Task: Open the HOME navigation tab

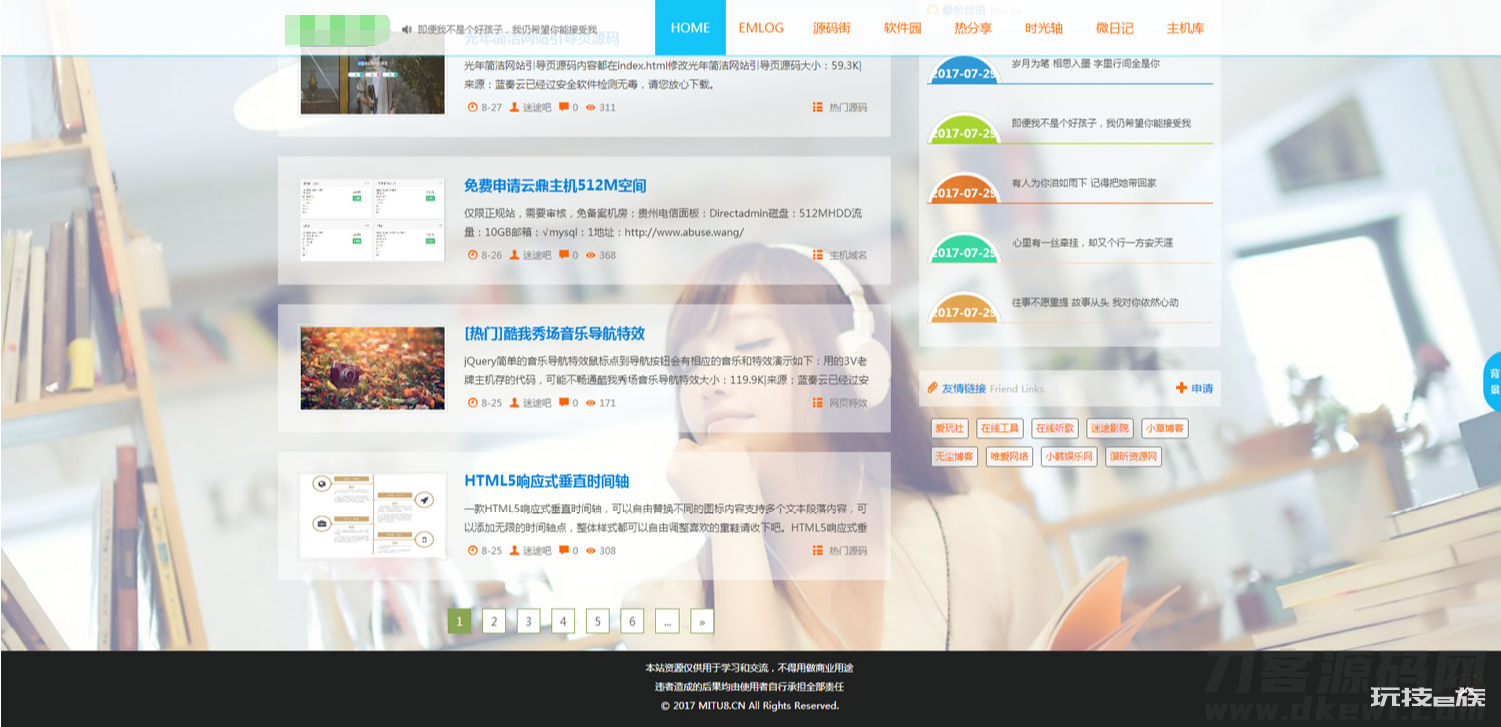Action: coord(690,28)
